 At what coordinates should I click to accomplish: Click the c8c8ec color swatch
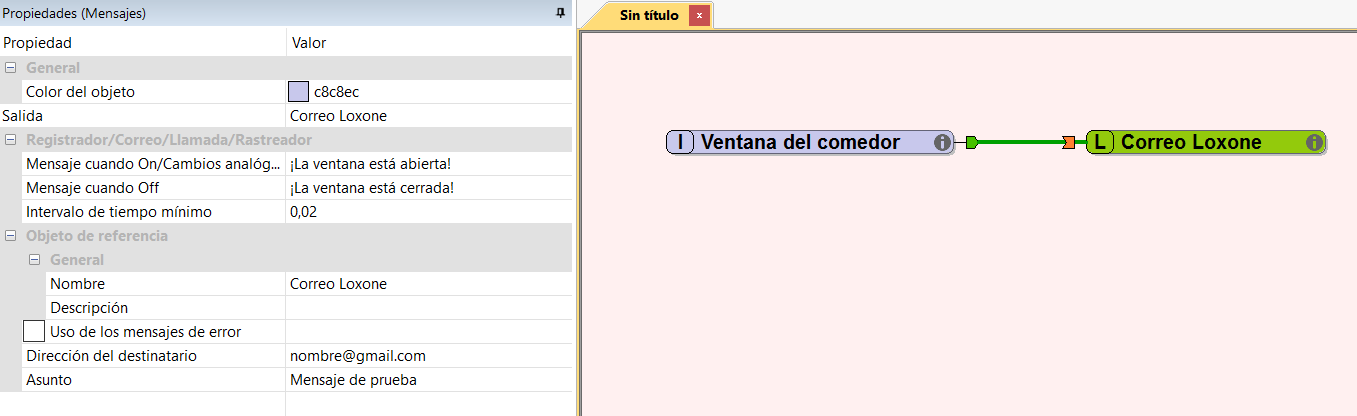pyautogui.click(x=298, y=92)
